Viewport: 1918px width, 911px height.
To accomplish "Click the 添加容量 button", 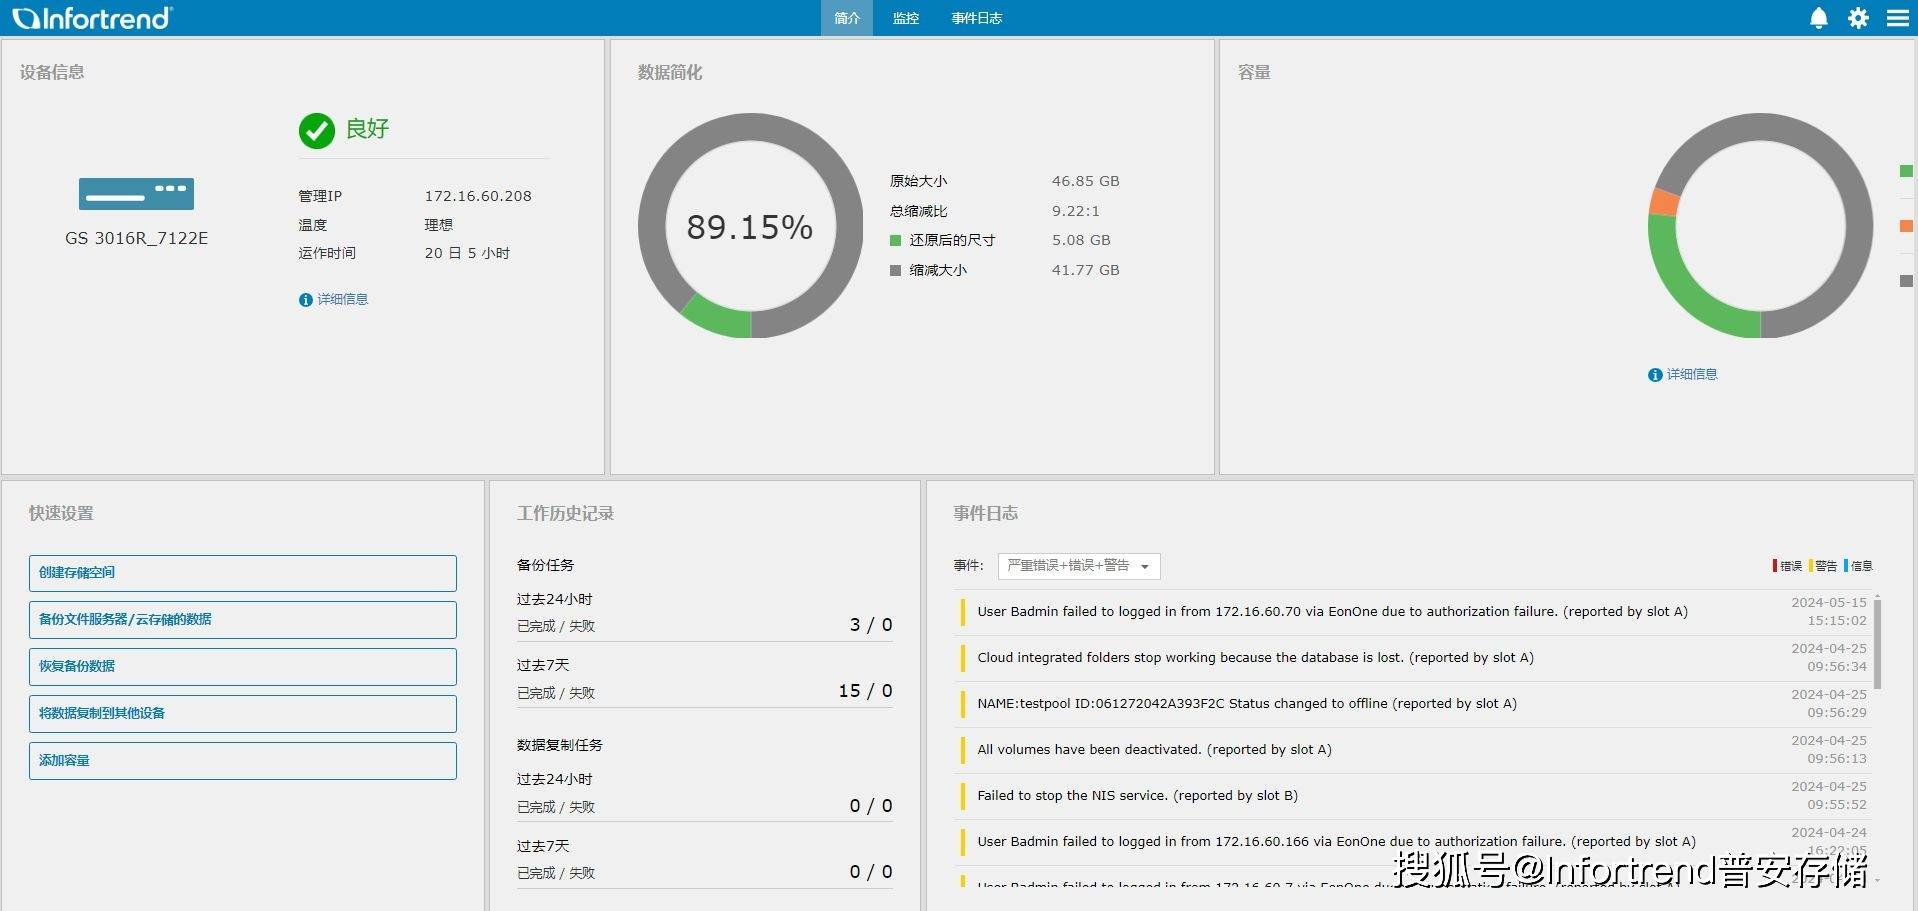I will coord(243,761).
